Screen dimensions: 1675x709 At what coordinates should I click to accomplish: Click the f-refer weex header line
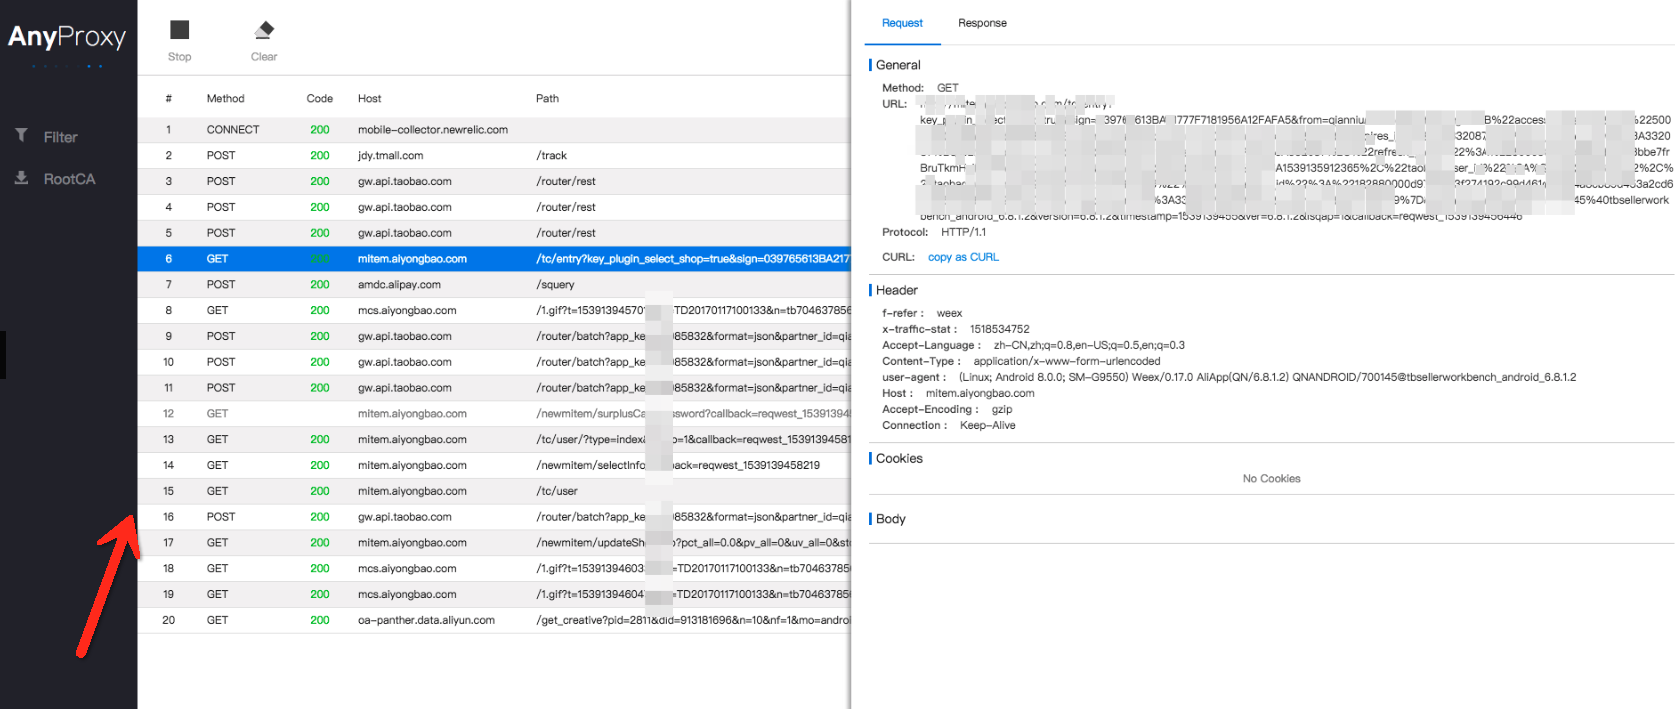pos(922,313)
